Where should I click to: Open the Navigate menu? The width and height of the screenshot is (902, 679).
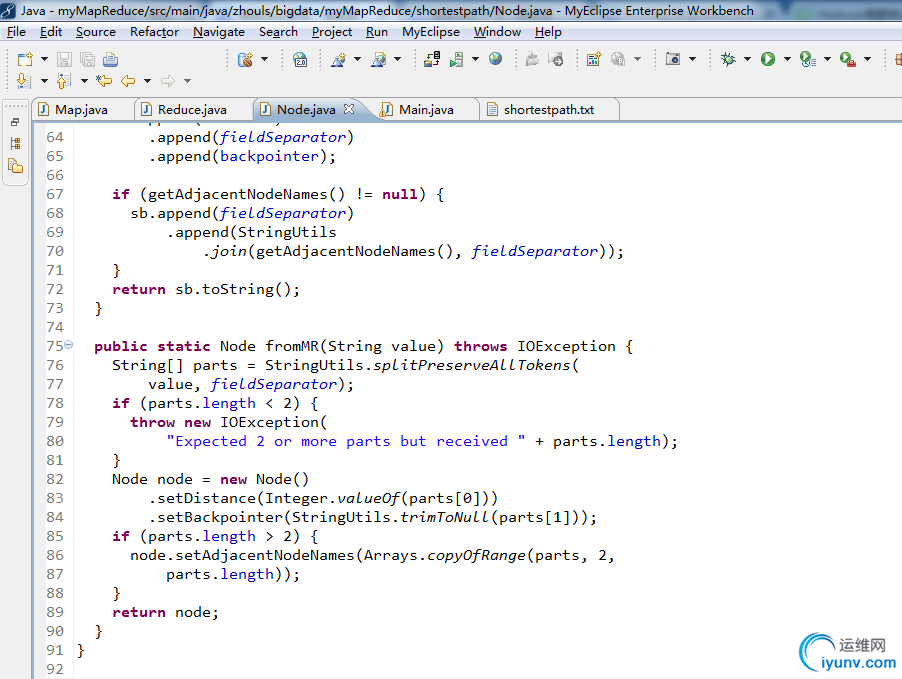pyautogui.click(x=219, y=32)
